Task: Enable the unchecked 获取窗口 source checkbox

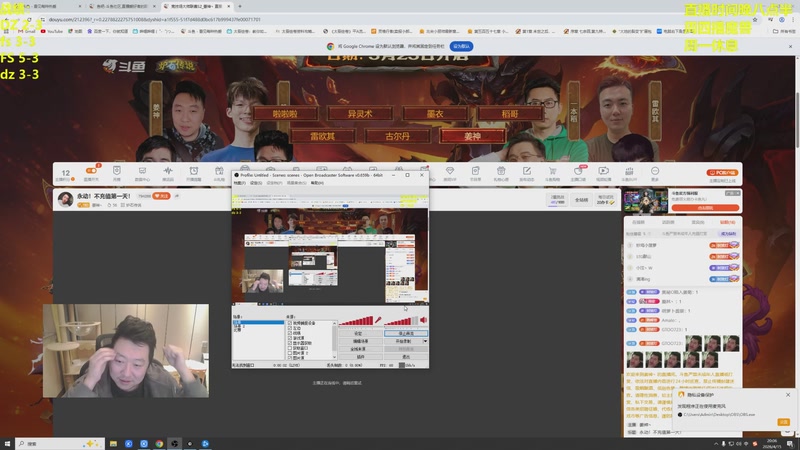Action: coord(290,348)
